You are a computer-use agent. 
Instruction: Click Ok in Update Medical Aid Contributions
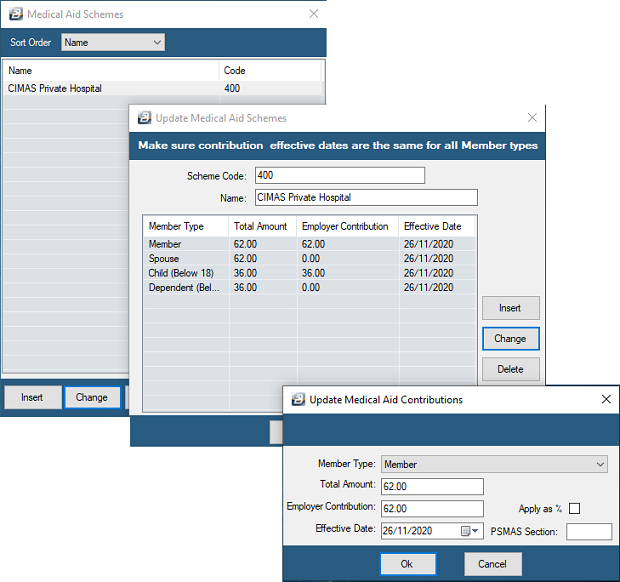click(x=408, y=564)
